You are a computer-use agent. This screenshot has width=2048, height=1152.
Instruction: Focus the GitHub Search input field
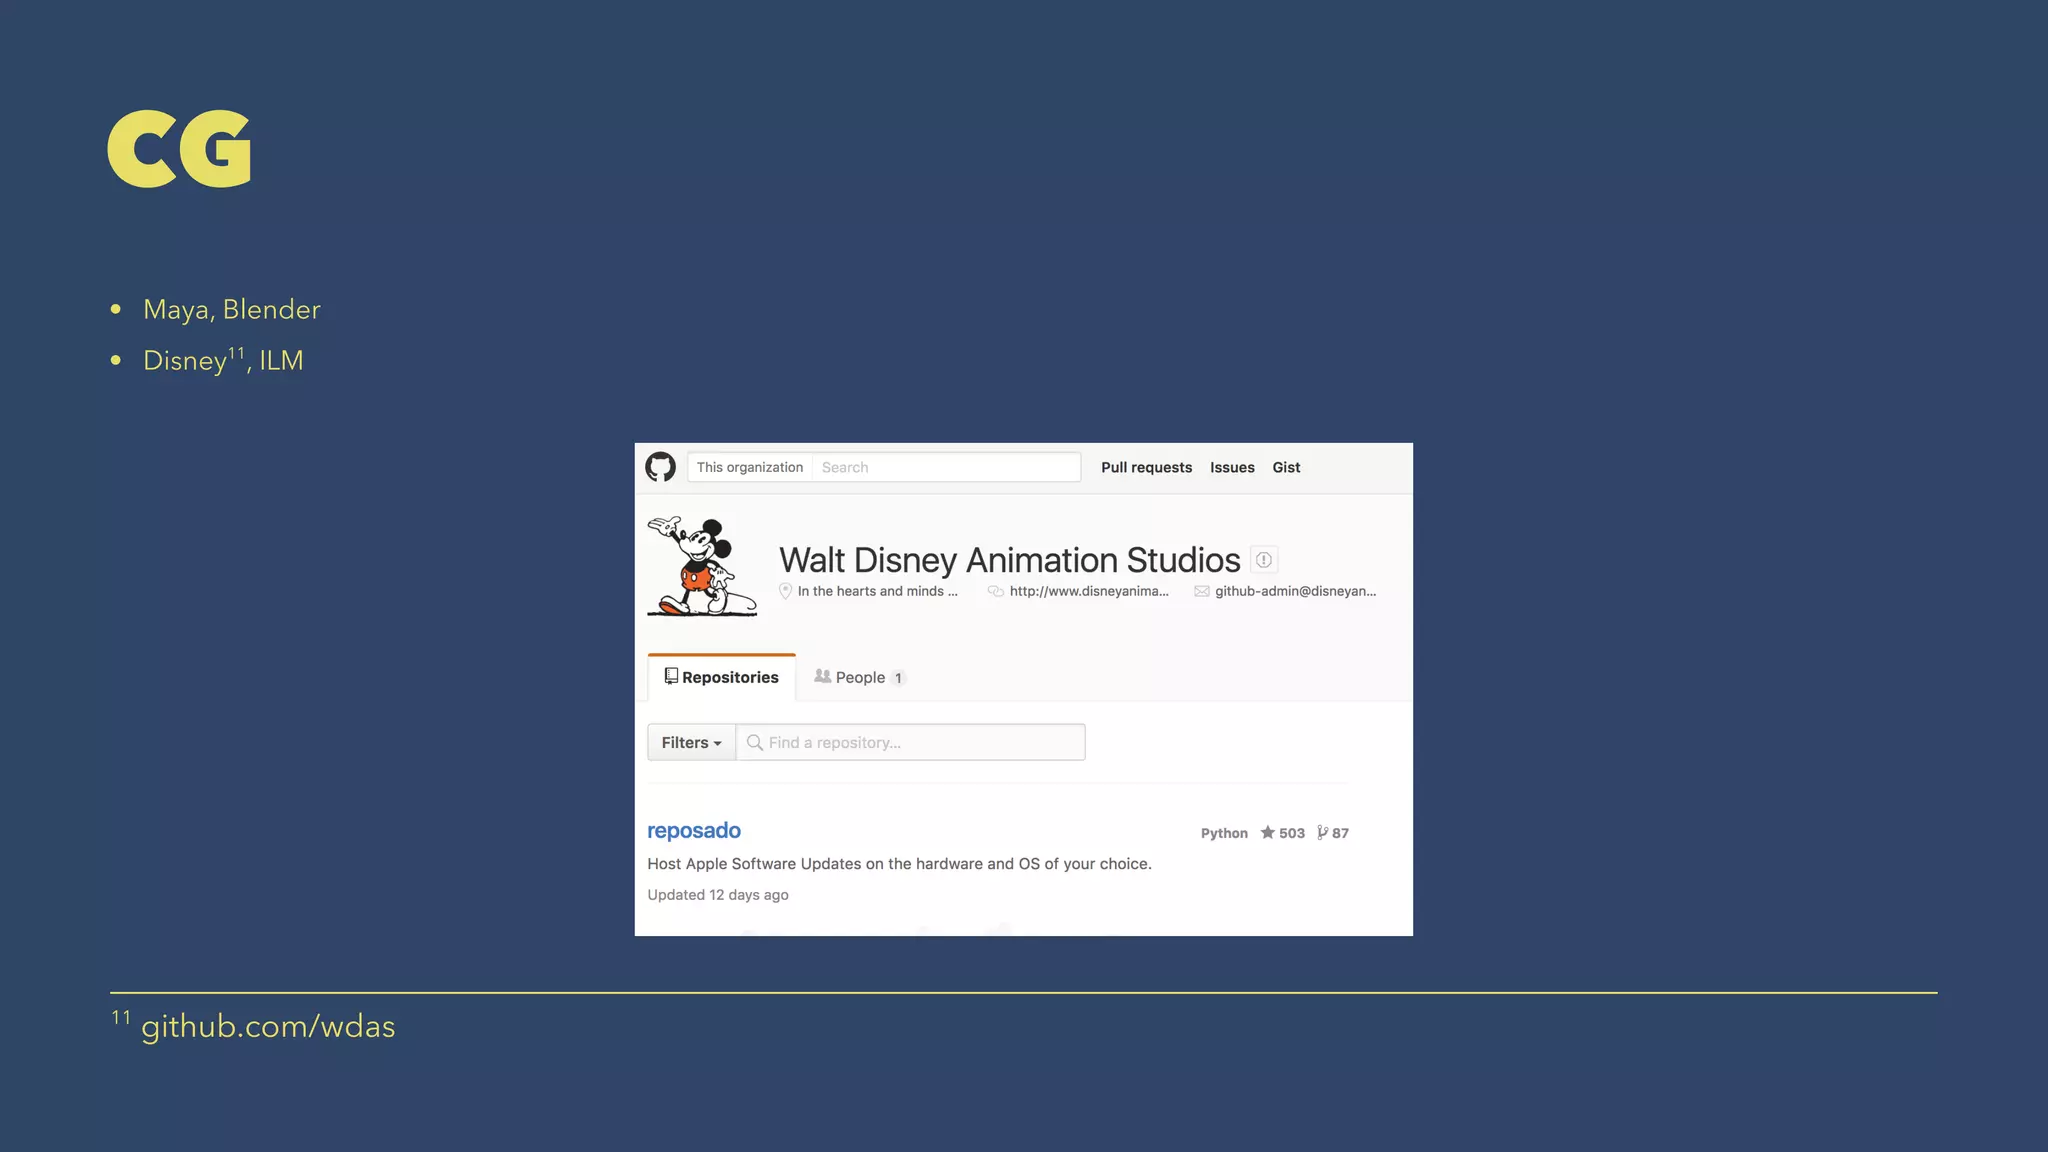[x=946, y=467]
